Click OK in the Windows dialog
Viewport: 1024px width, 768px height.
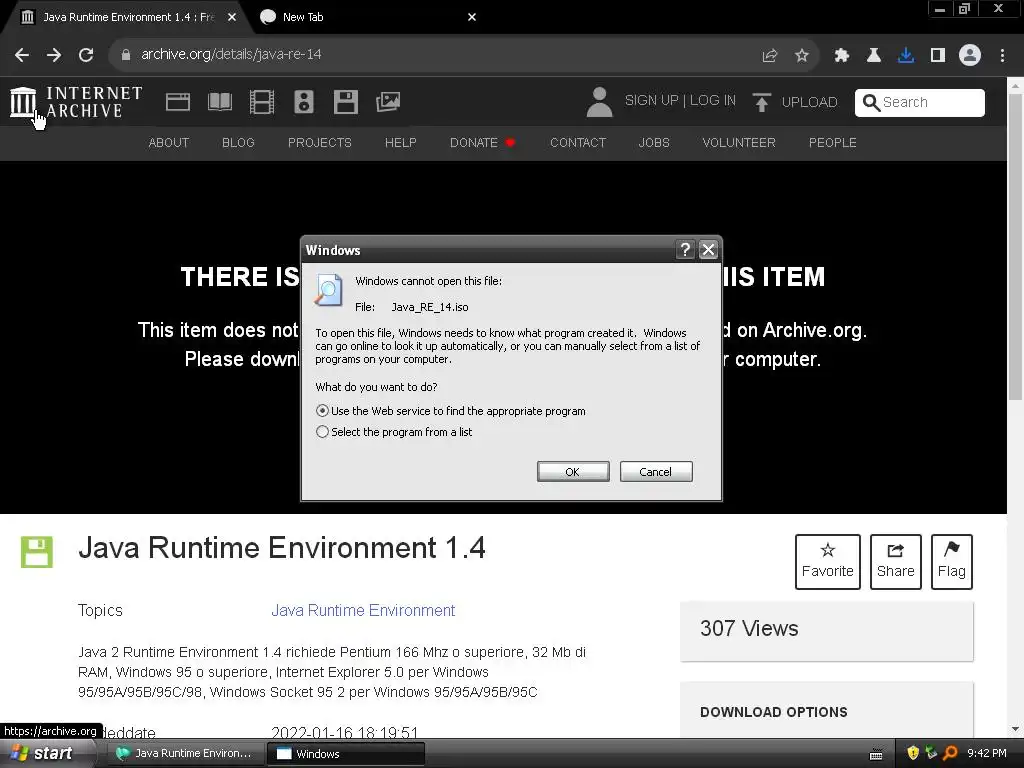pyautogui.click(x=573, y=472)
